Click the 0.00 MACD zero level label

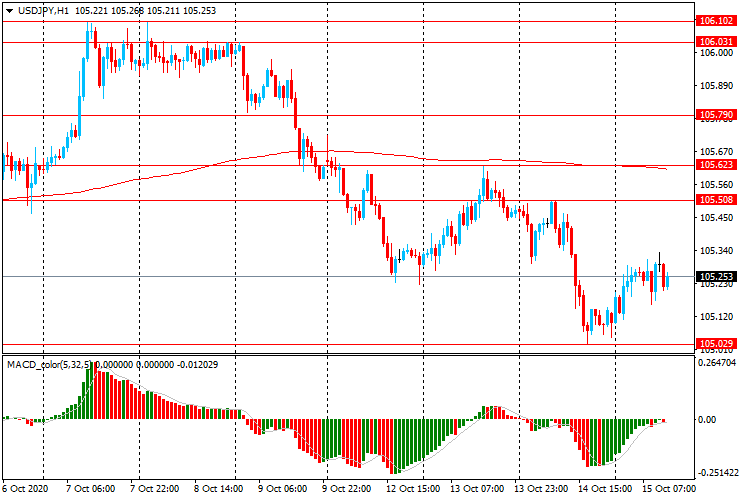[706, 420]
